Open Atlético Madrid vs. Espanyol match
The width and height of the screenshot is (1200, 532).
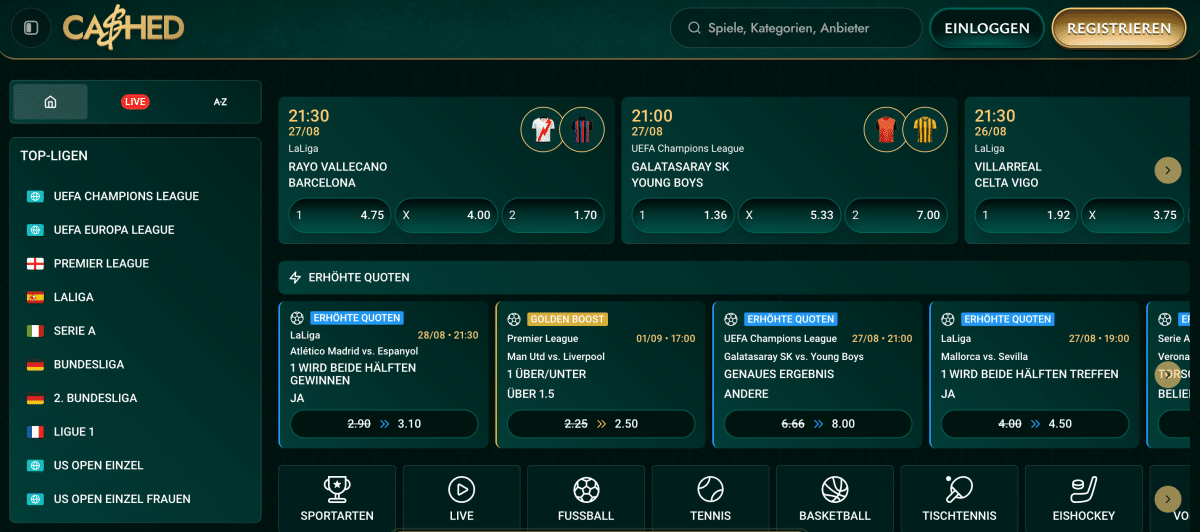pyautogui.click(x=355, y=352)
